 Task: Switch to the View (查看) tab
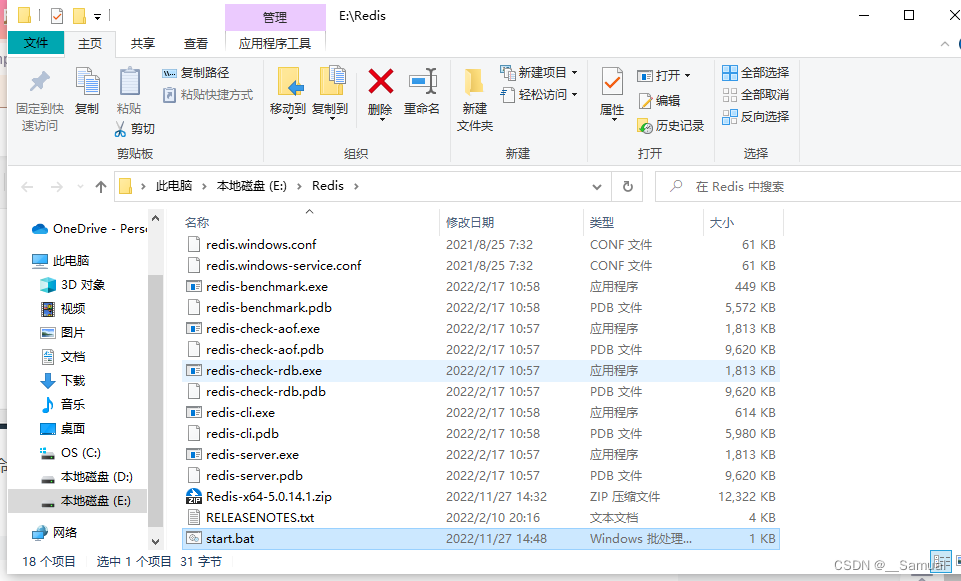click(x=196, y=44)
